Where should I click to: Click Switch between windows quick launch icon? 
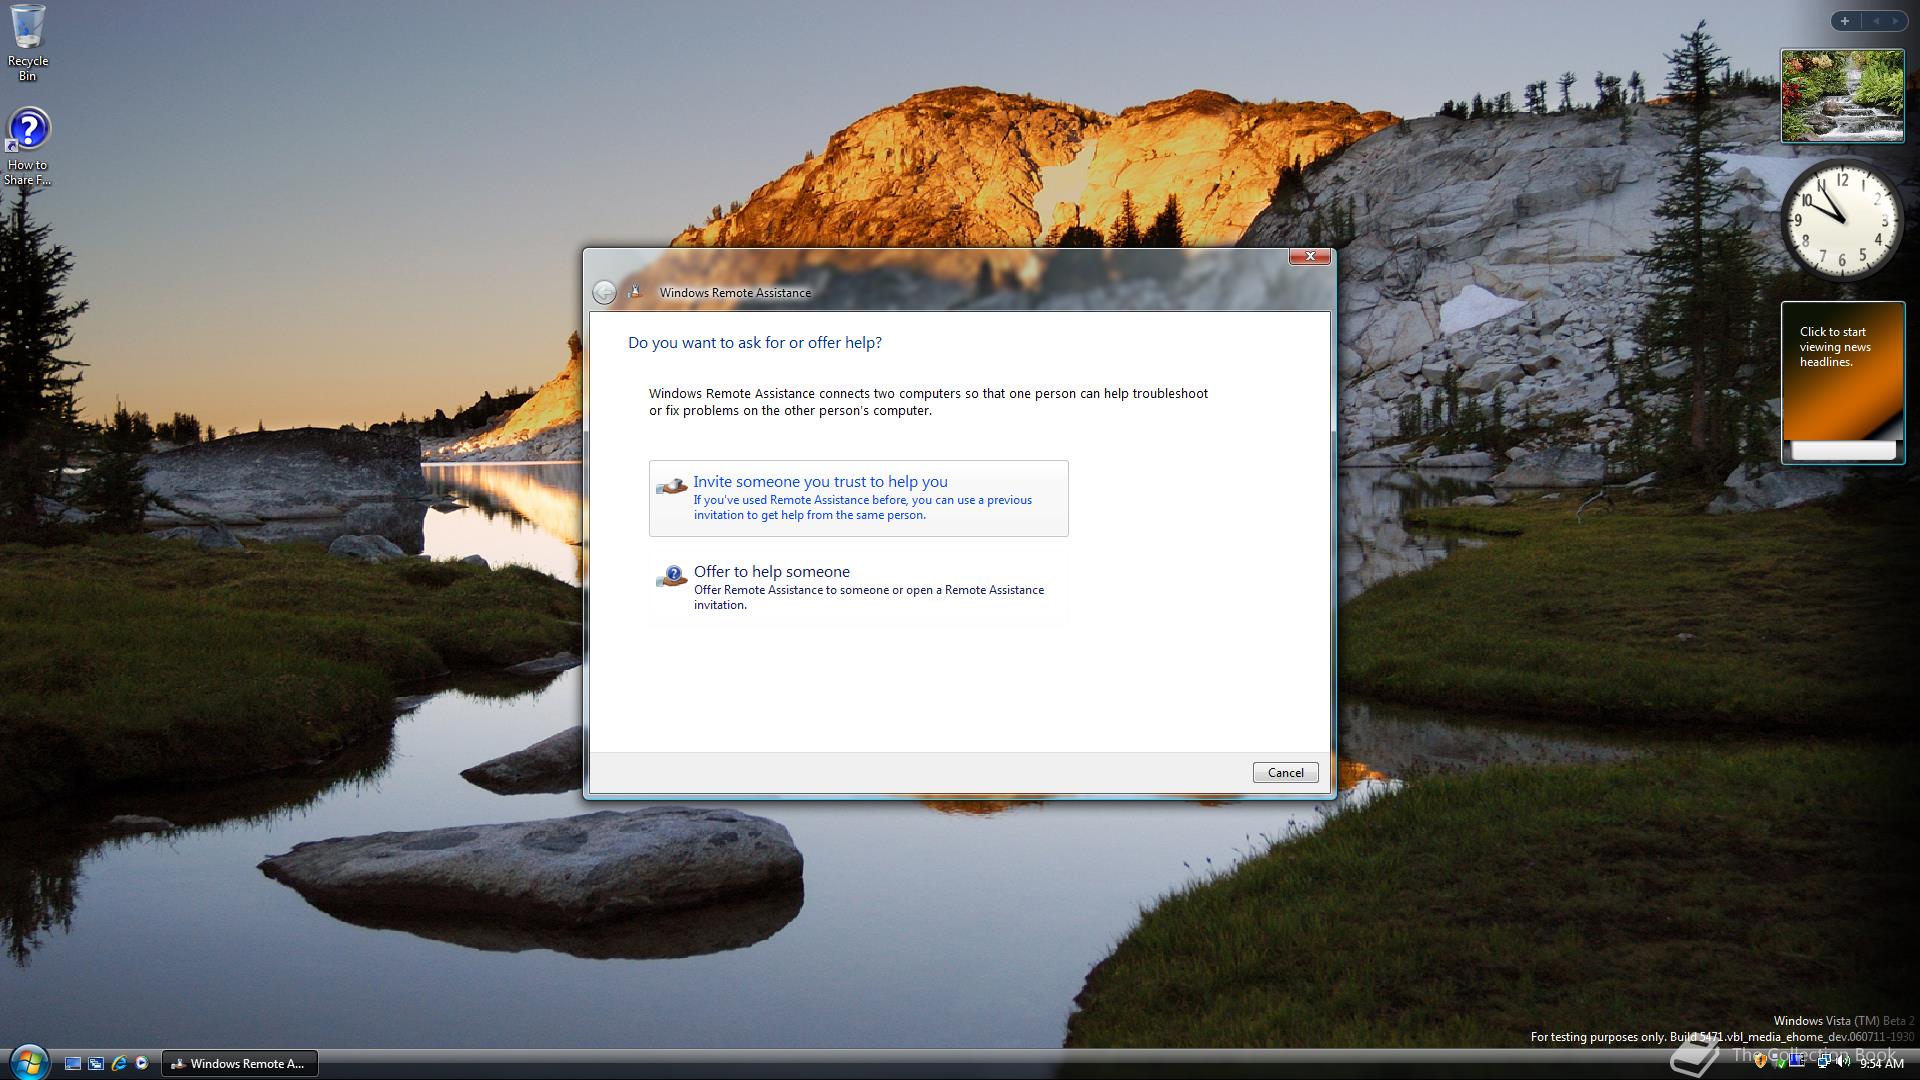(96, 1064)
